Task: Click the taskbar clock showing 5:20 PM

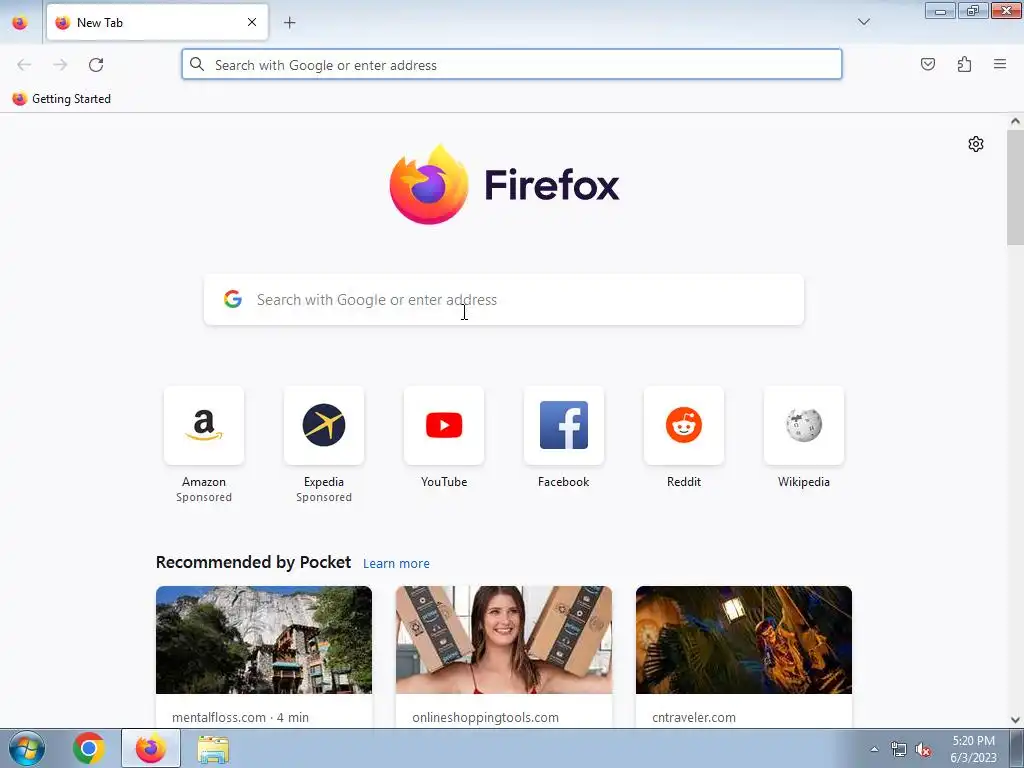Action: tap(973, 749)
